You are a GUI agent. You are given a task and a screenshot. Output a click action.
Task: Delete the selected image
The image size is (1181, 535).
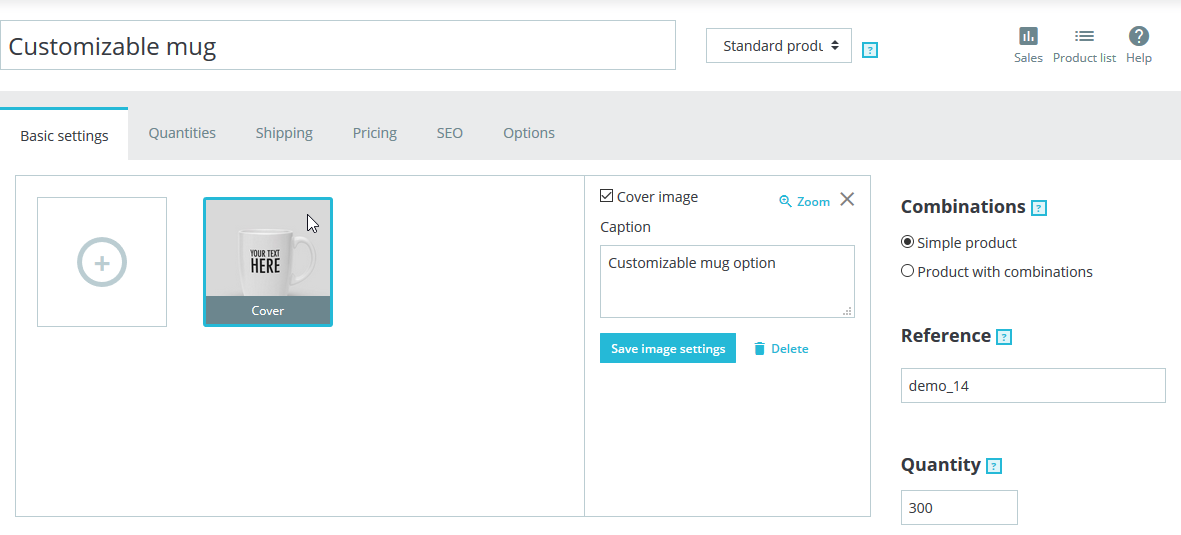781,349
